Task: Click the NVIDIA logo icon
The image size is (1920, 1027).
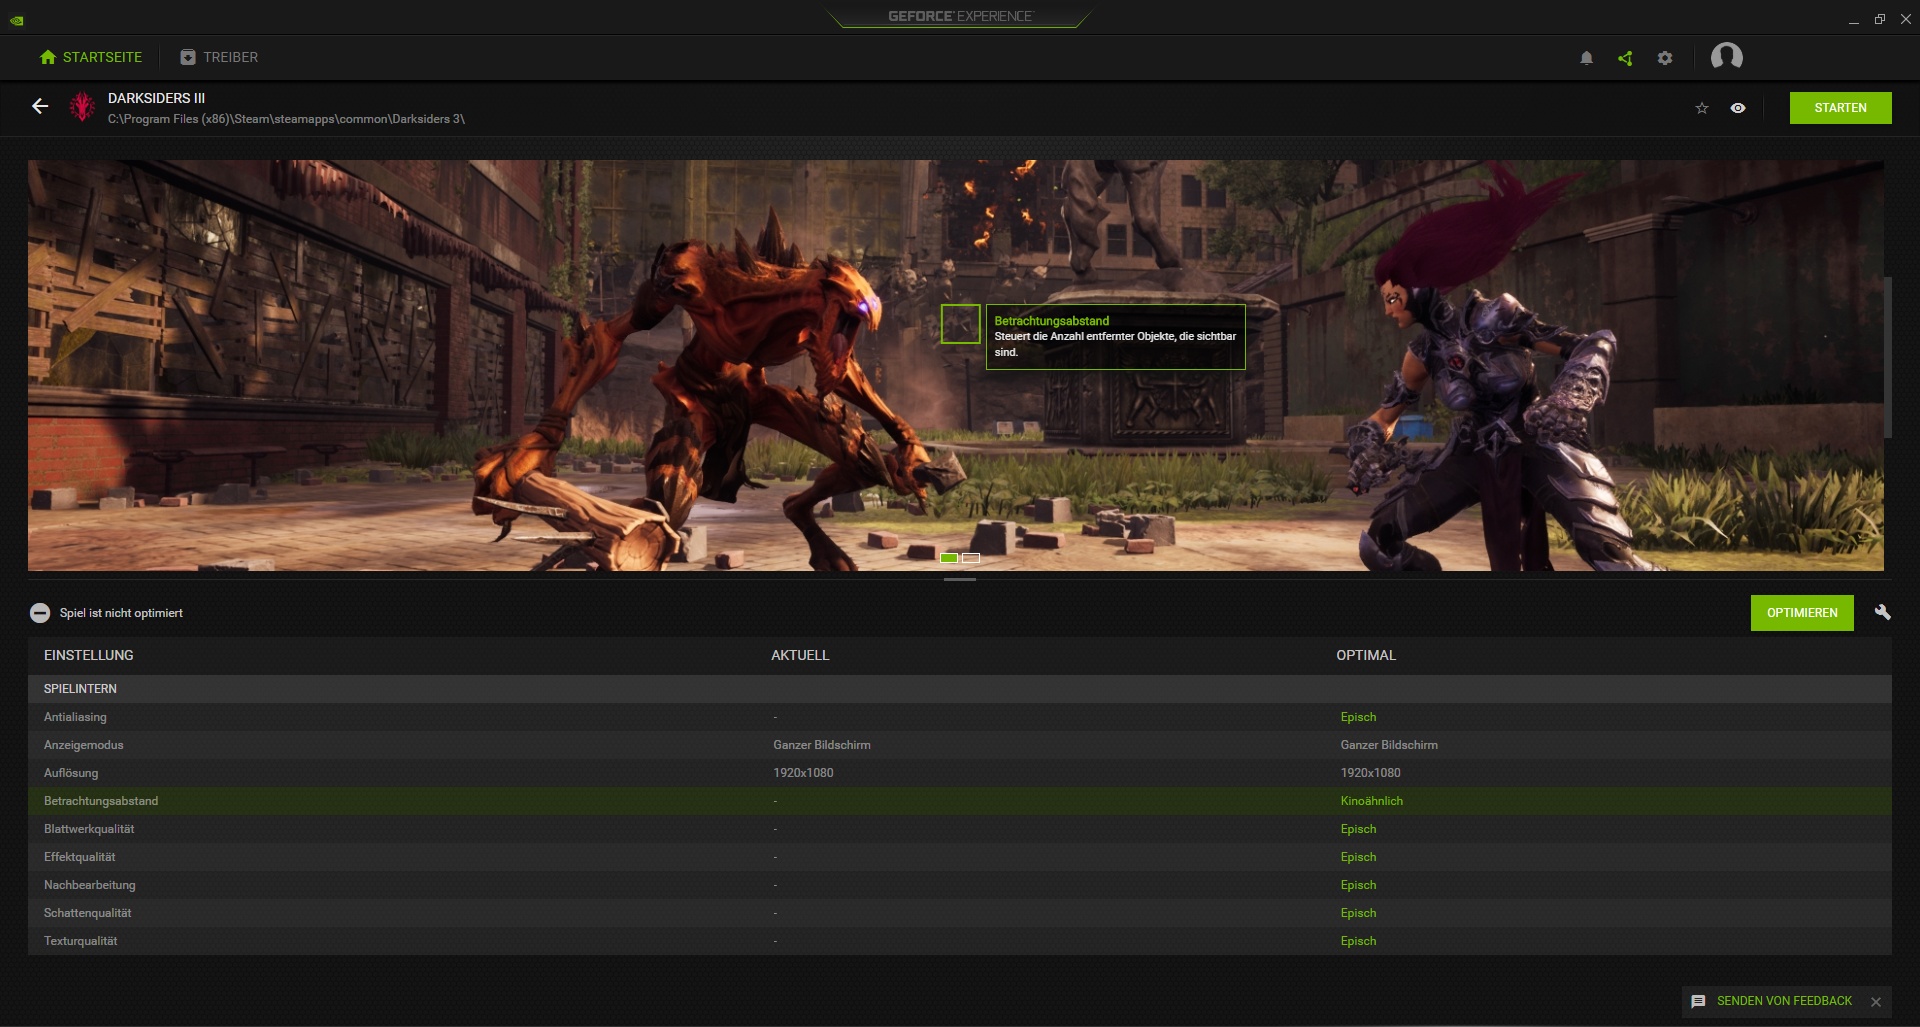Action: pos(17,19)
